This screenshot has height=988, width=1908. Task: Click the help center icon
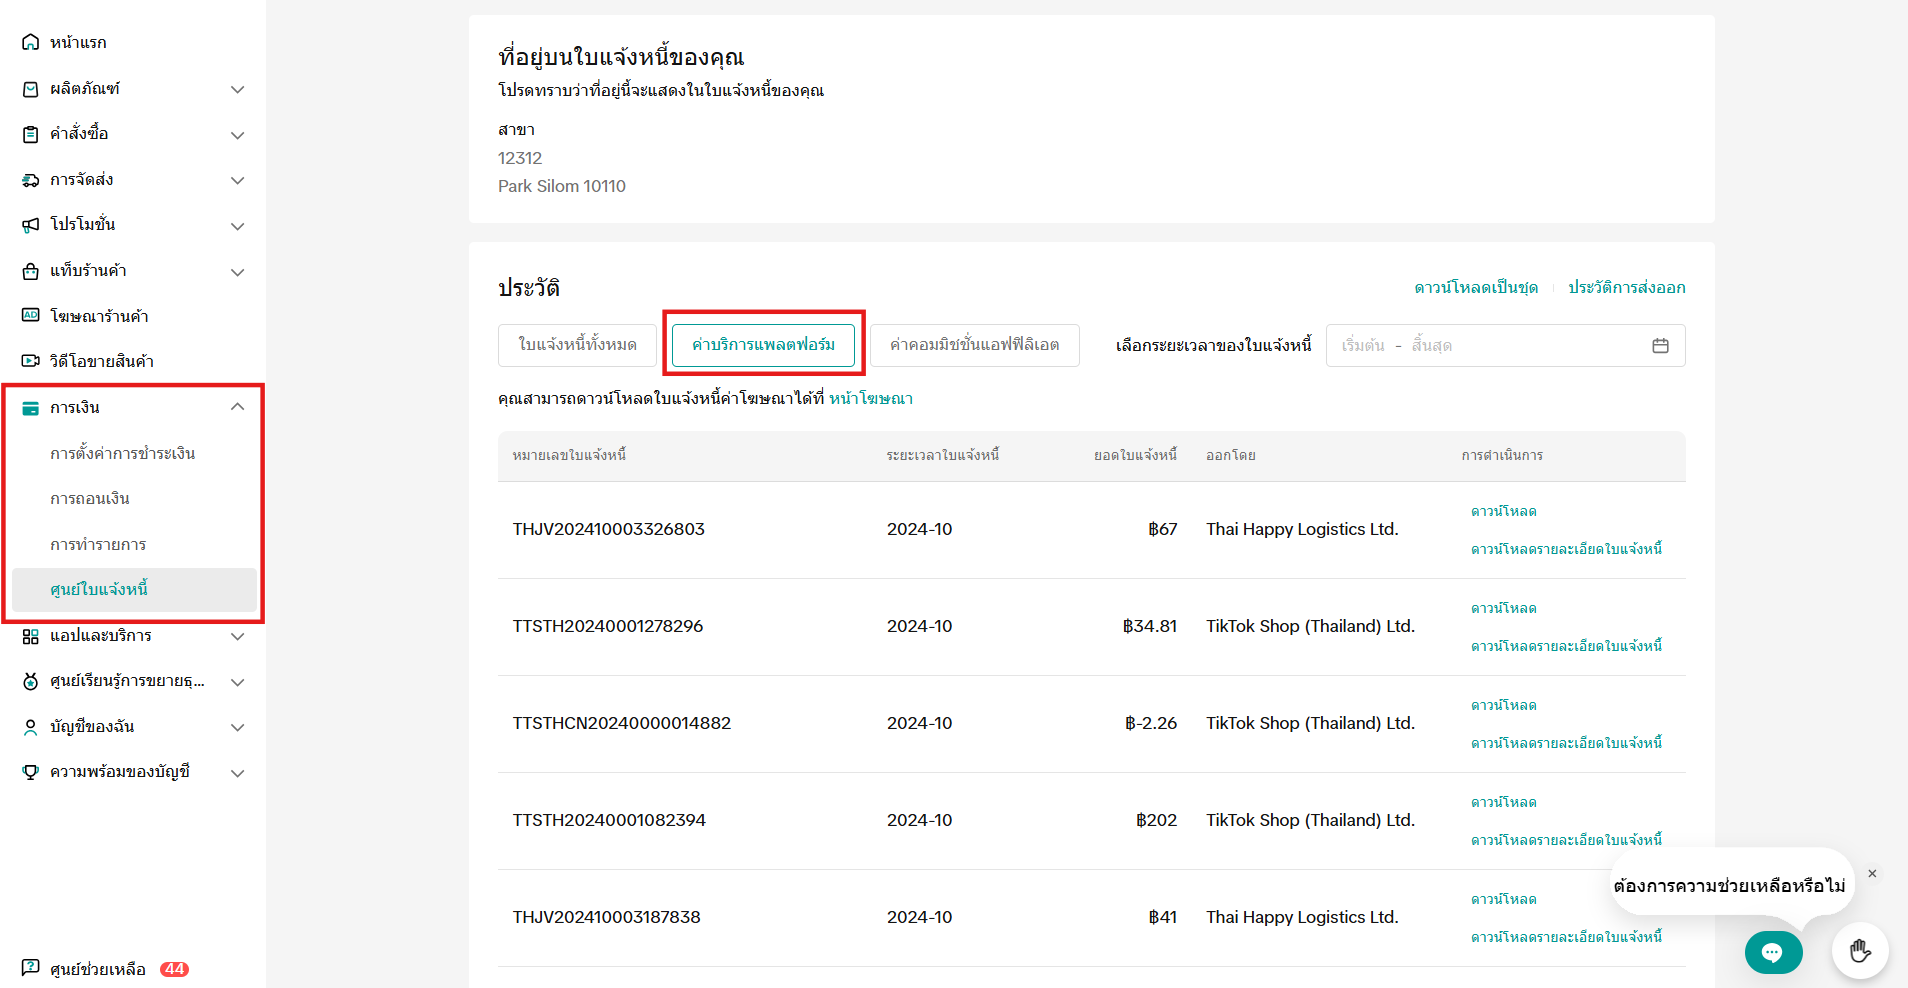(x=31, y=968)
